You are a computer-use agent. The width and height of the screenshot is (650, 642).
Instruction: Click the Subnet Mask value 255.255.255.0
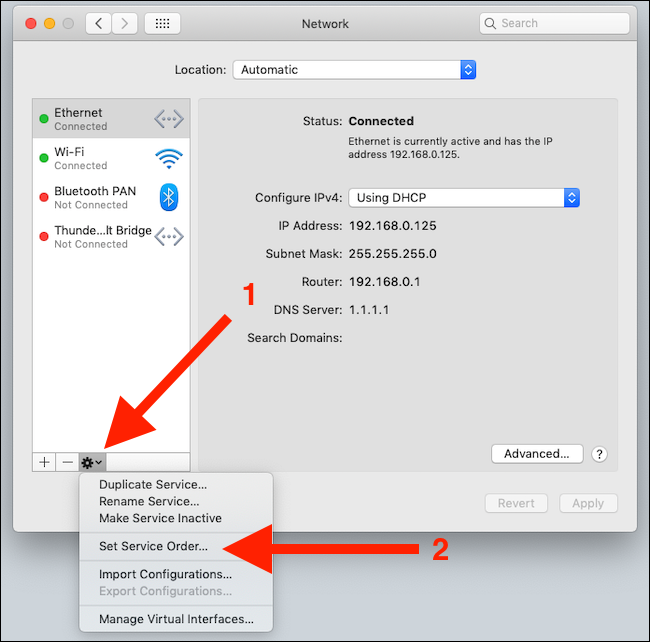(393, 254)
